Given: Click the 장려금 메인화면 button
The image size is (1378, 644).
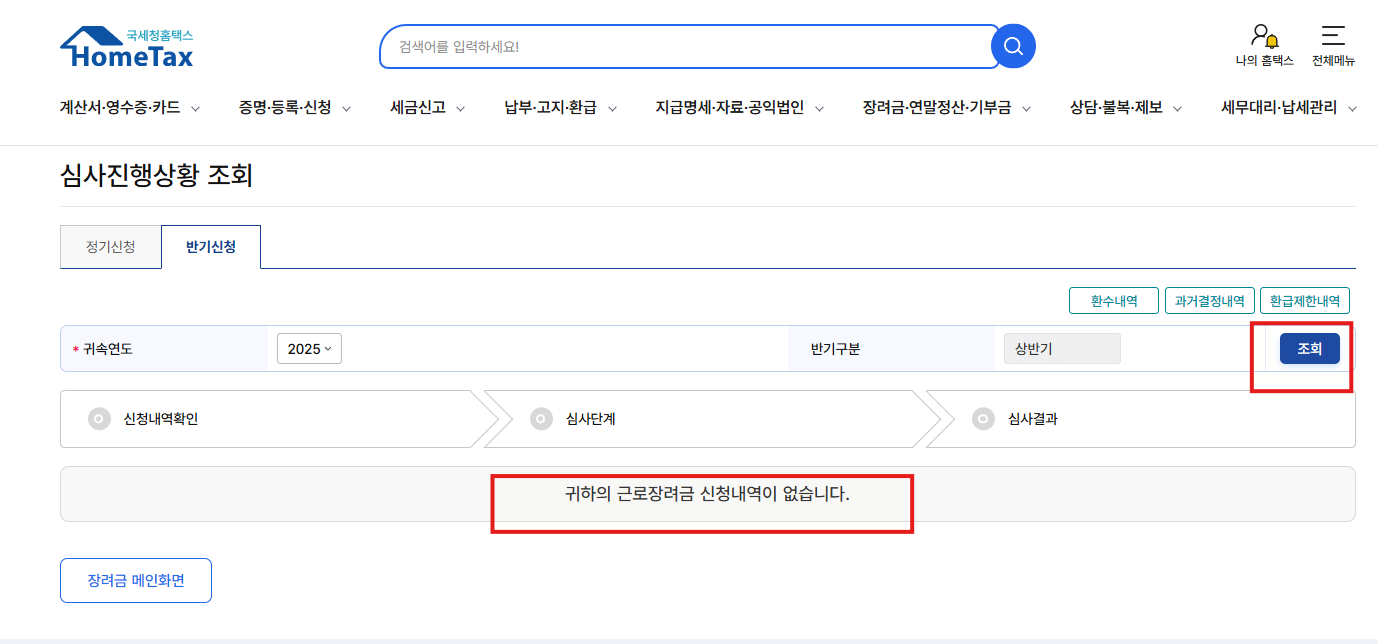Looking at the screenshot, I should (x=135, y=580).
